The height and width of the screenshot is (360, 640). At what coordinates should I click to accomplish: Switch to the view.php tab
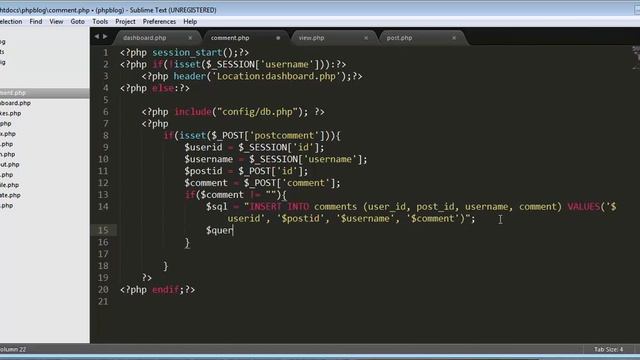pyautogui.click(x=311, y=38)
